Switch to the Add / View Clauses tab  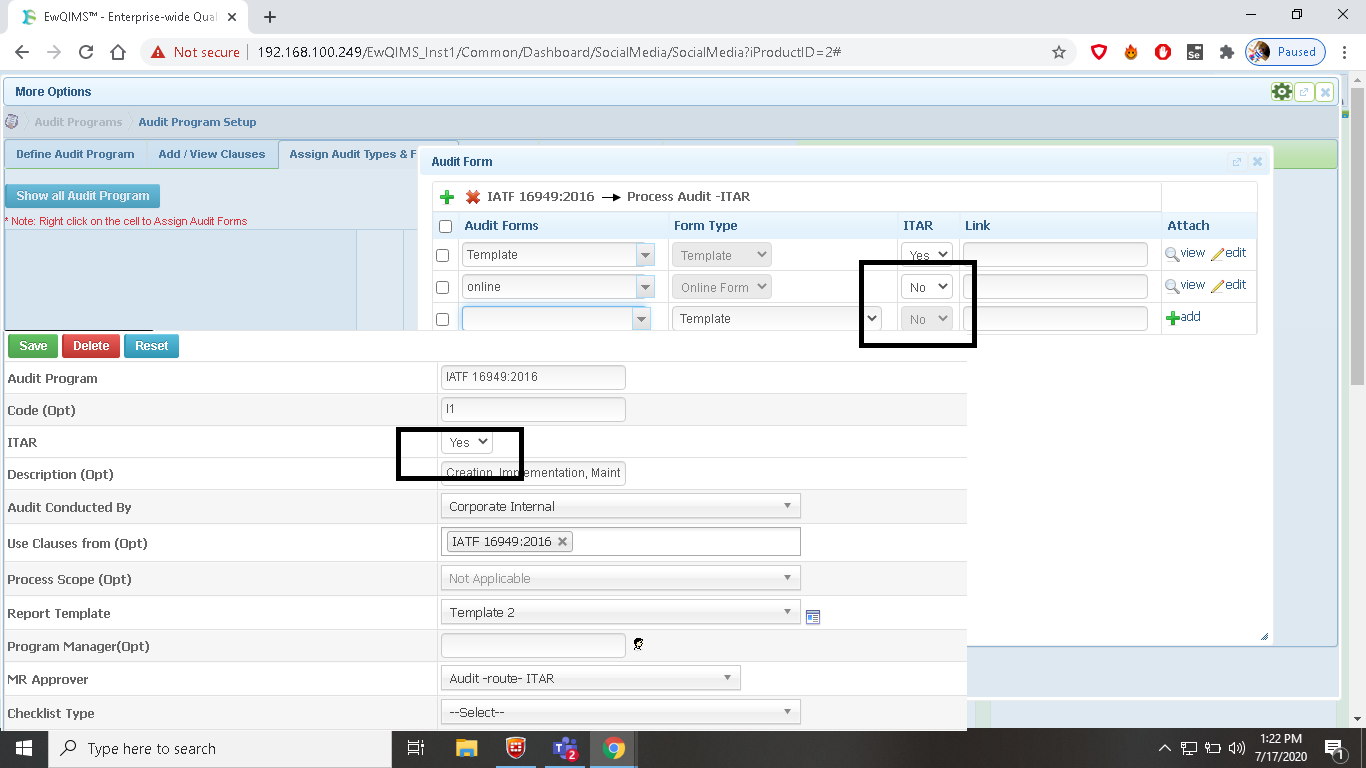(212, 154)
